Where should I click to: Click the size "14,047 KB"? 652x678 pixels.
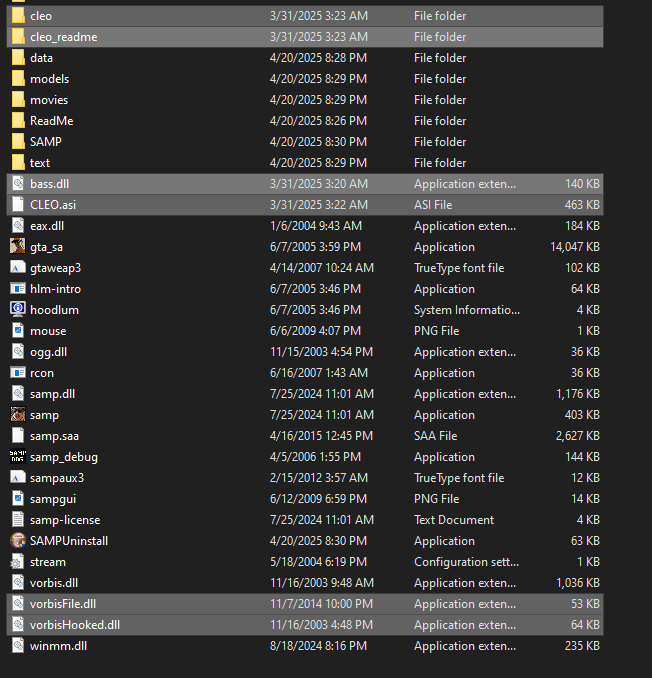pyautogui.click(x=575, y=247)
